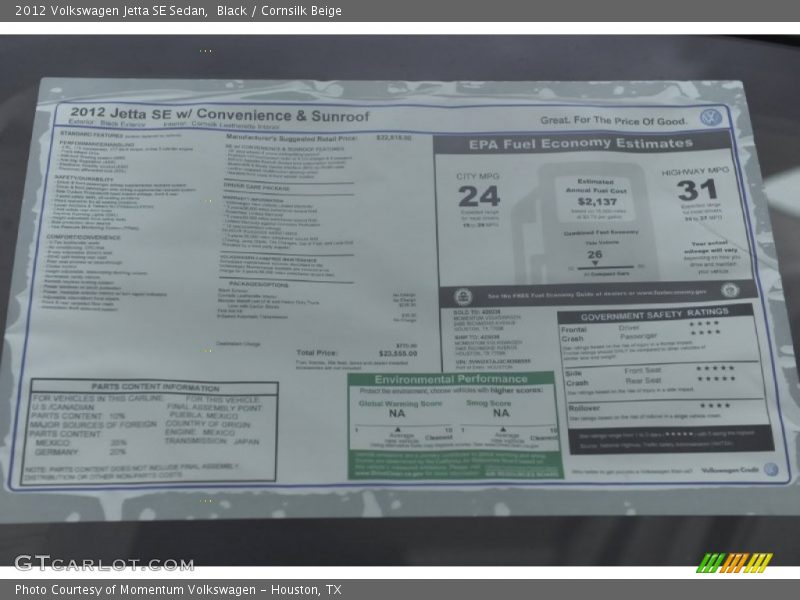Click the 'PACKAGES/OPTIONS' section heading

258,284
